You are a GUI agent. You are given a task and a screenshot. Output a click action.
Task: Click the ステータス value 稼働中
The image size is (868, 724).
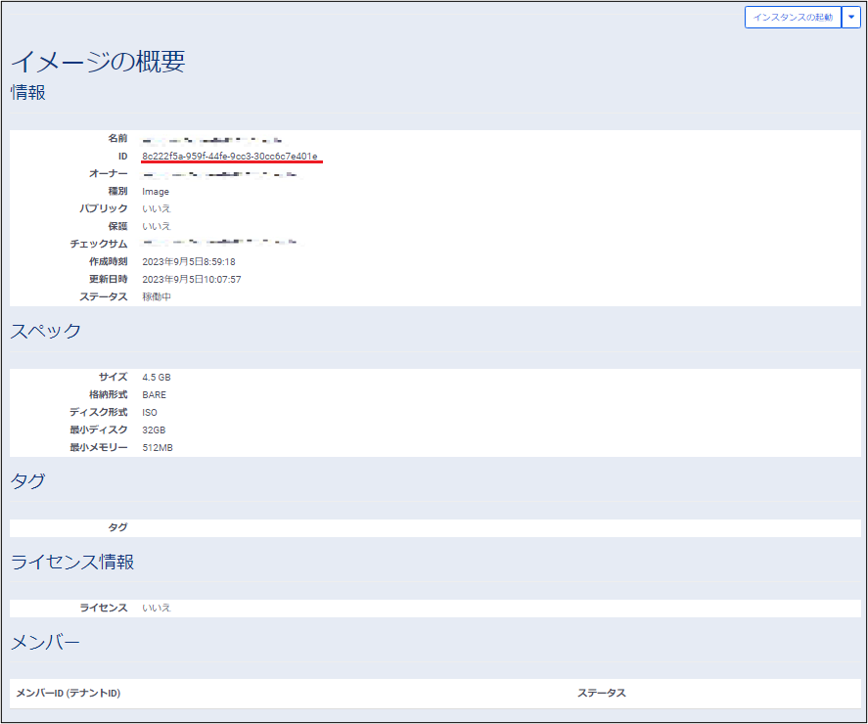pos(157,297)
